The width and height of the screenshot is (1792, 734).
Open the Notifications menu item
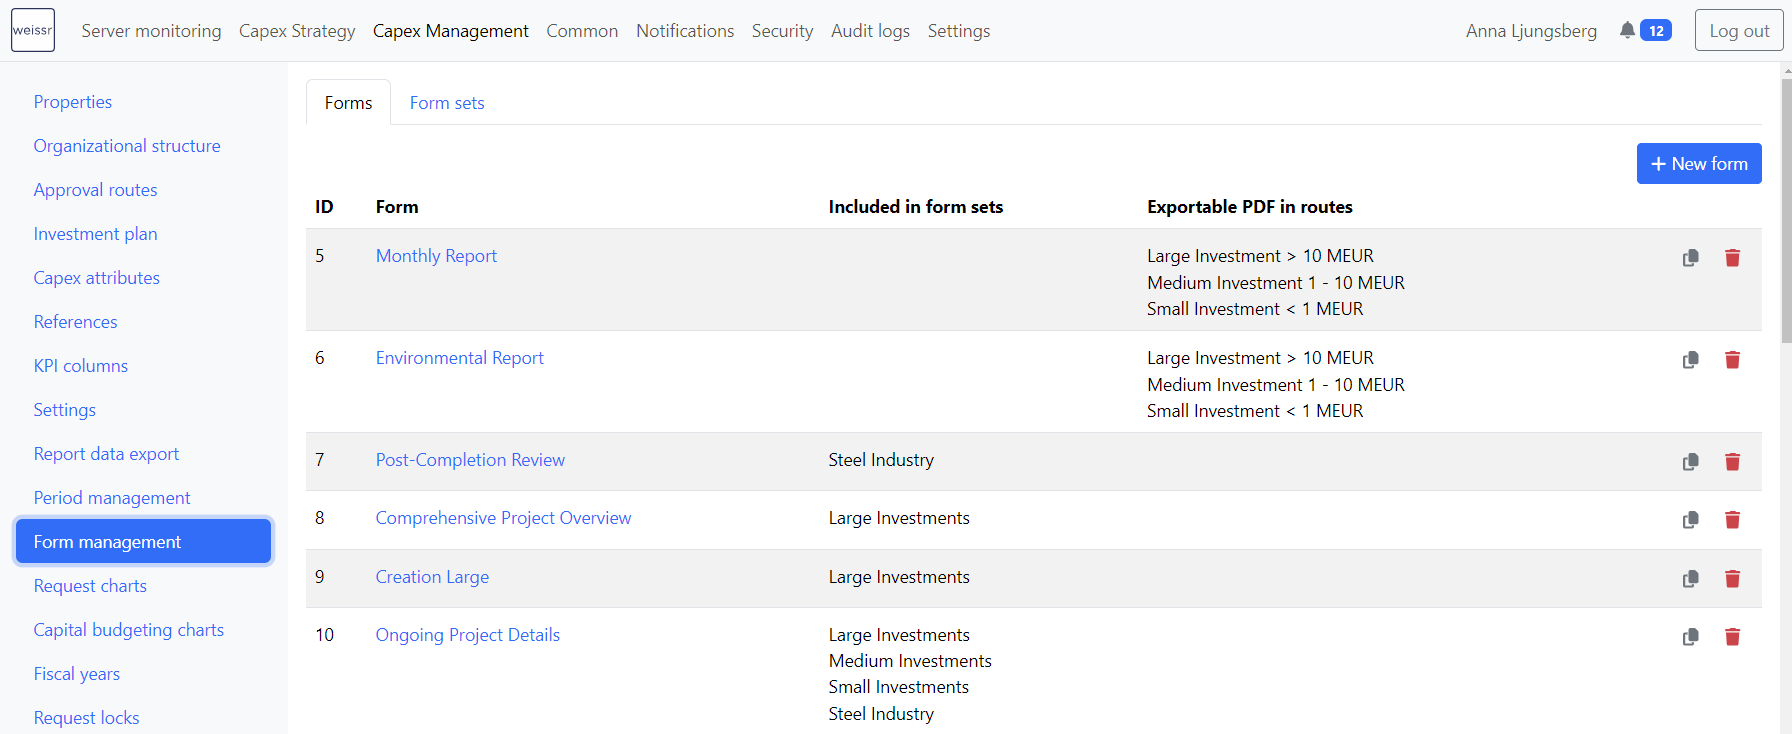685,31
